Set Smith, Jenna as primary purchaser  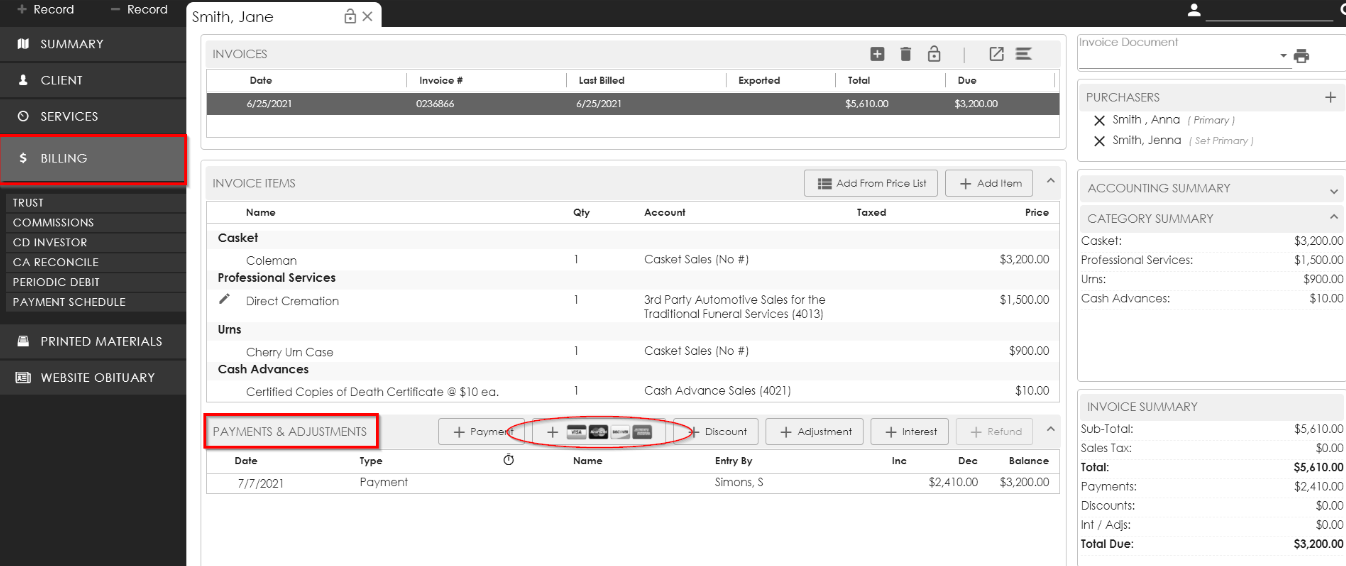tap(1220, 141)
